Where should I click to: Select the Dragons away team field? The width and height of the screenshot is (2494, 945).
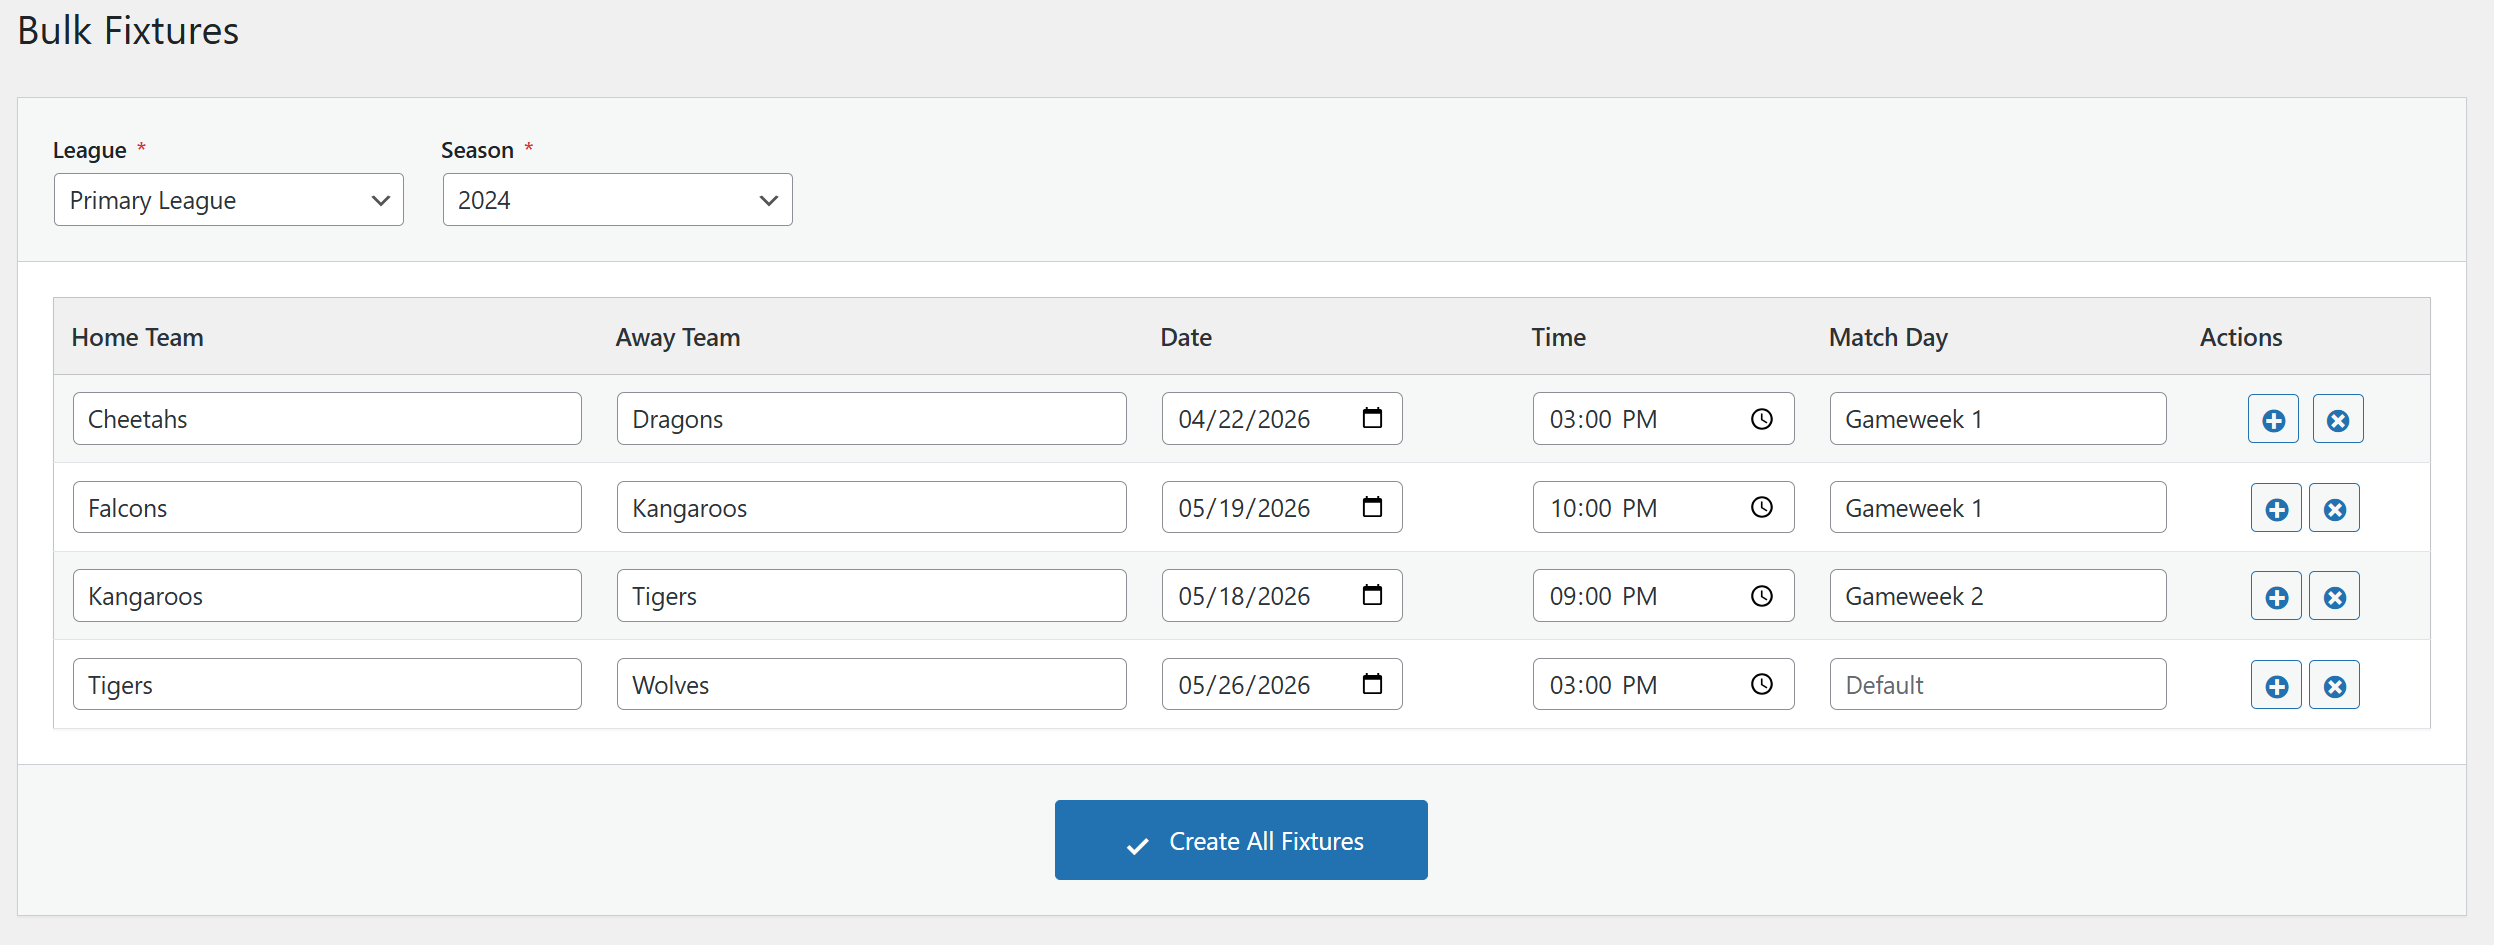(870, 418)
